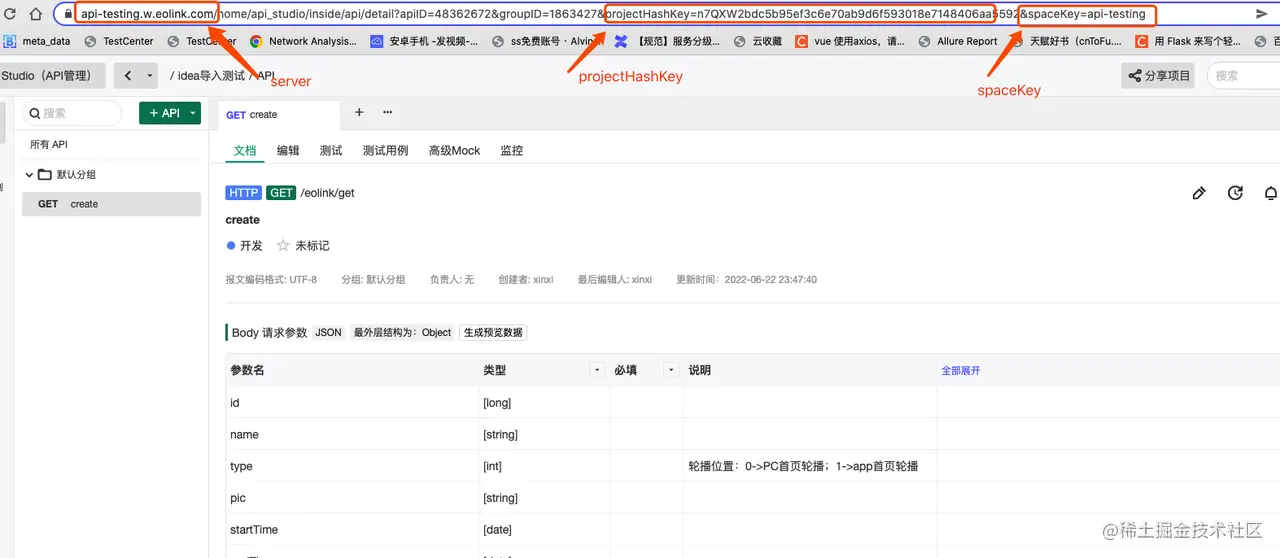Image resolution: width=1280 pixels, height=558 pixels.
Task: Click the 分享项目 share button
Action: tap(1158, 76)
